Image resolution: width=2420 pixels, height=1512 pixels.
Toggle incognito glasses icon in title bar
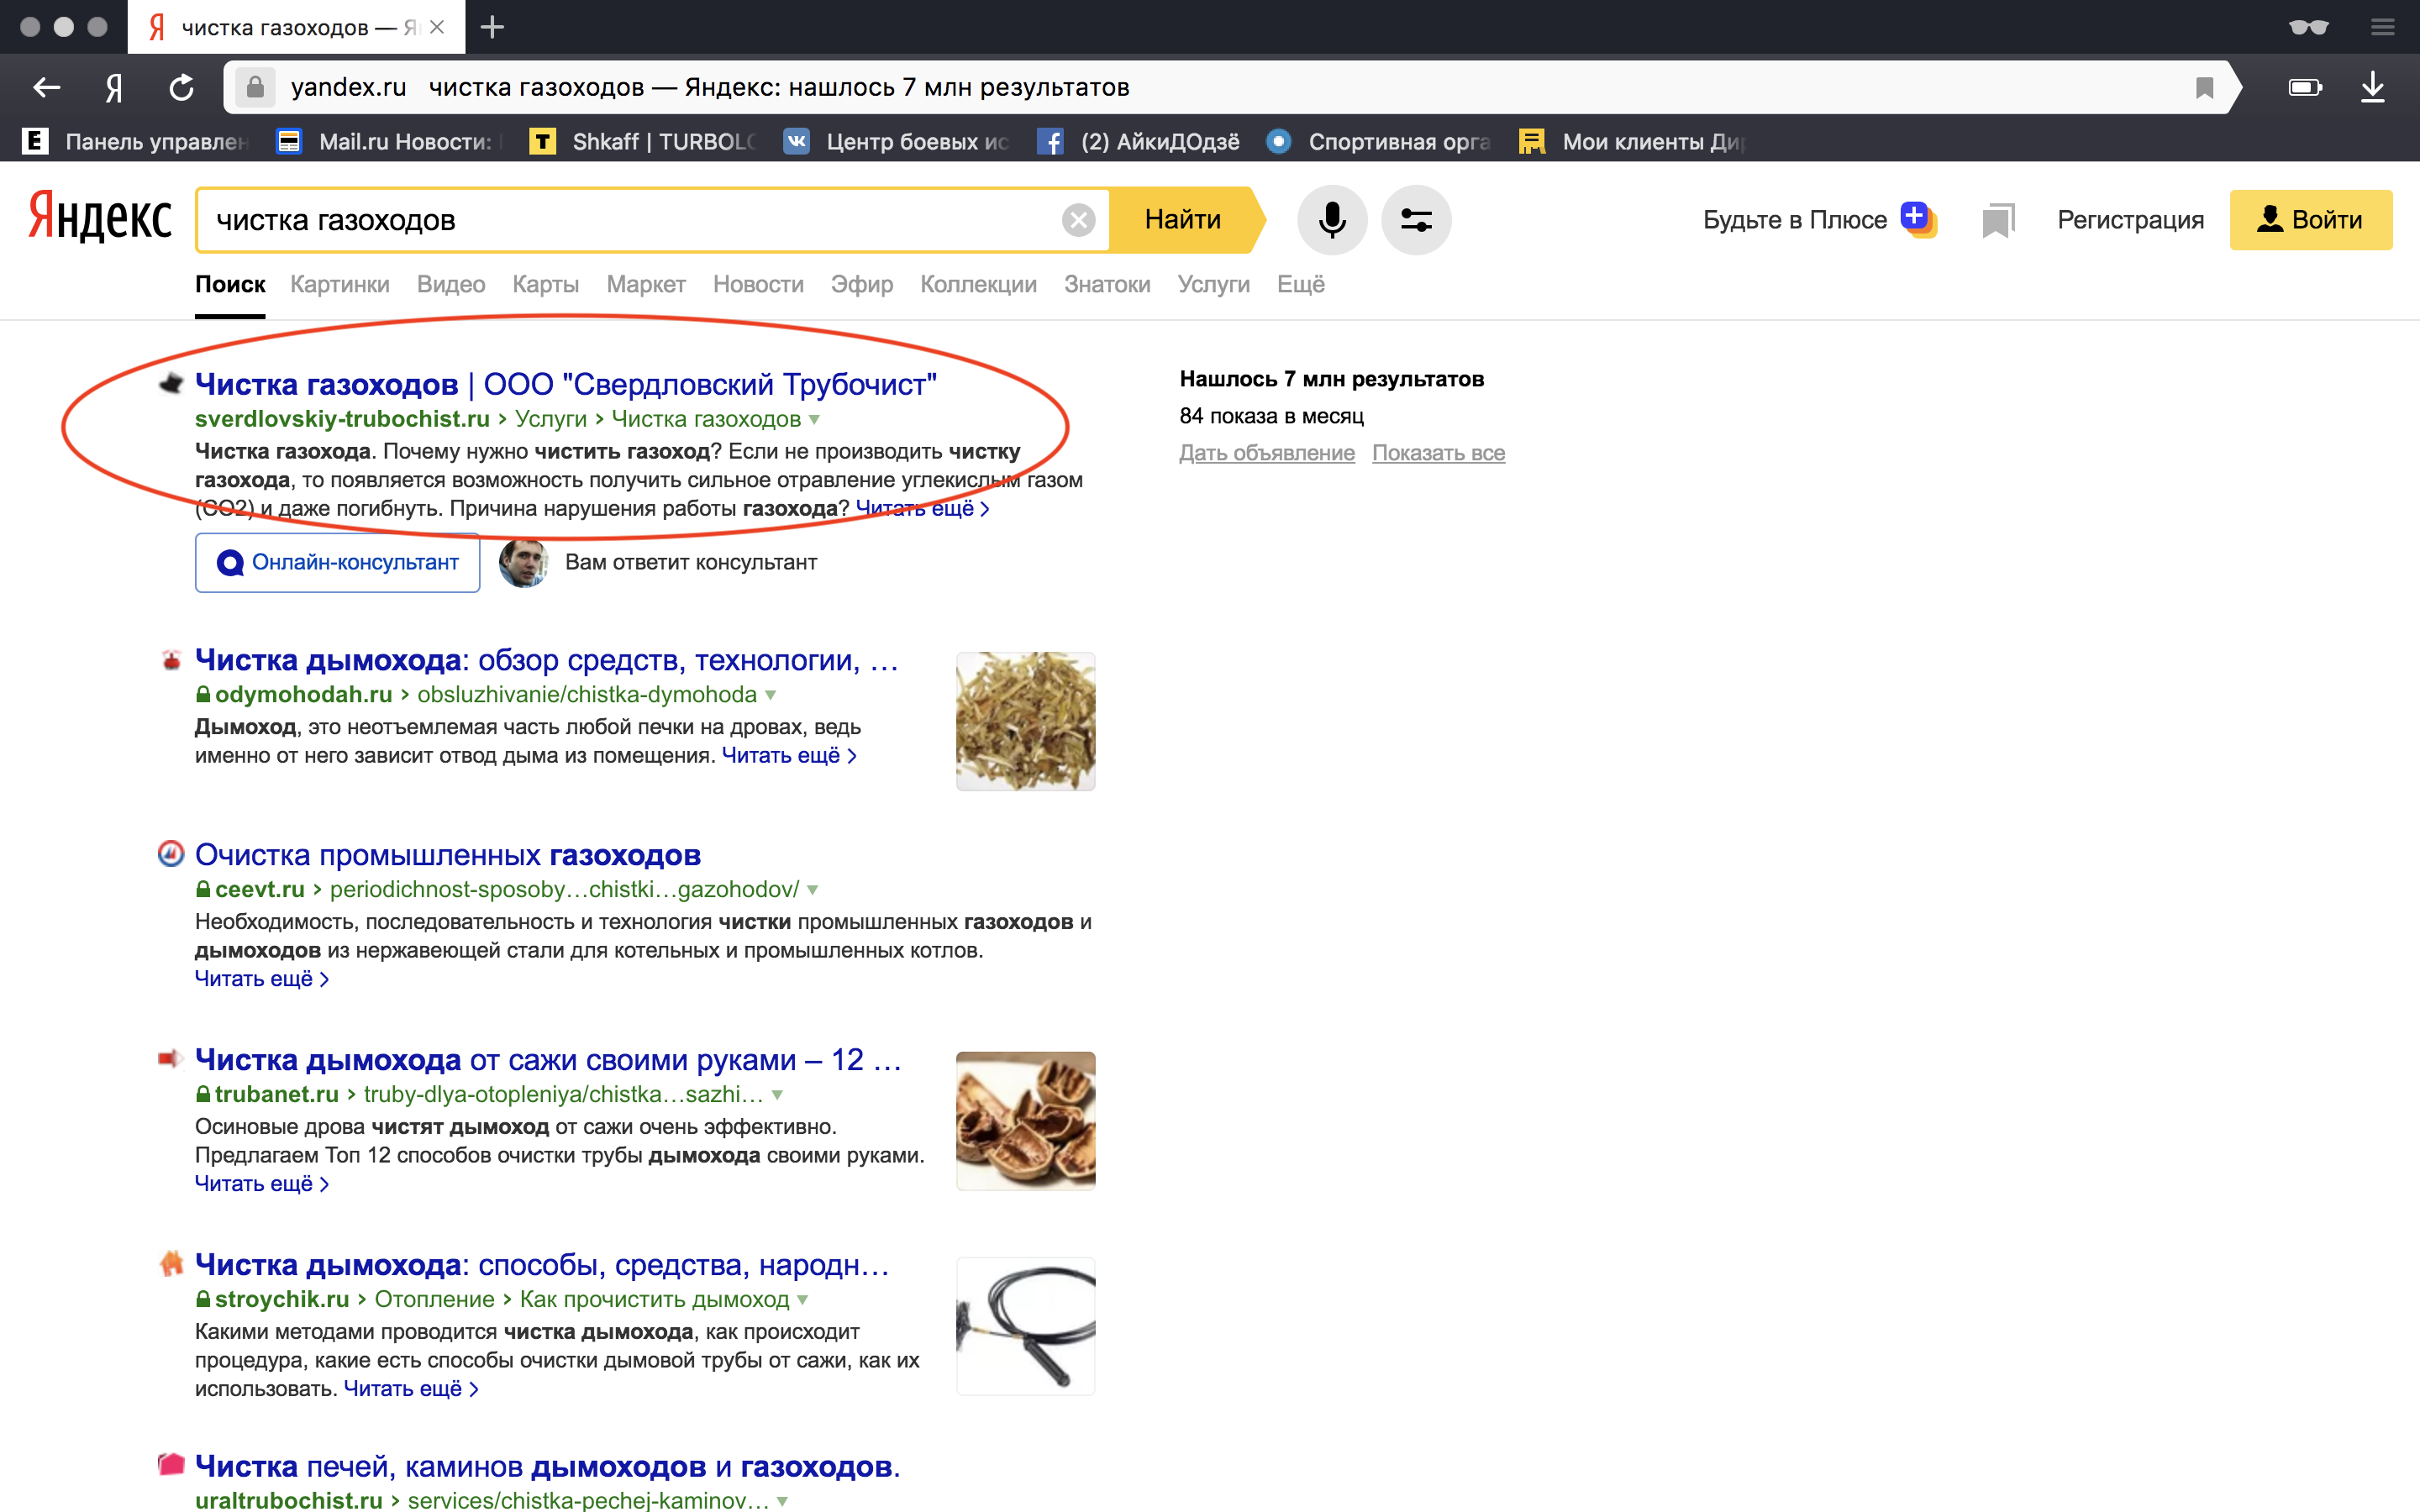(x=2308, y=27)
